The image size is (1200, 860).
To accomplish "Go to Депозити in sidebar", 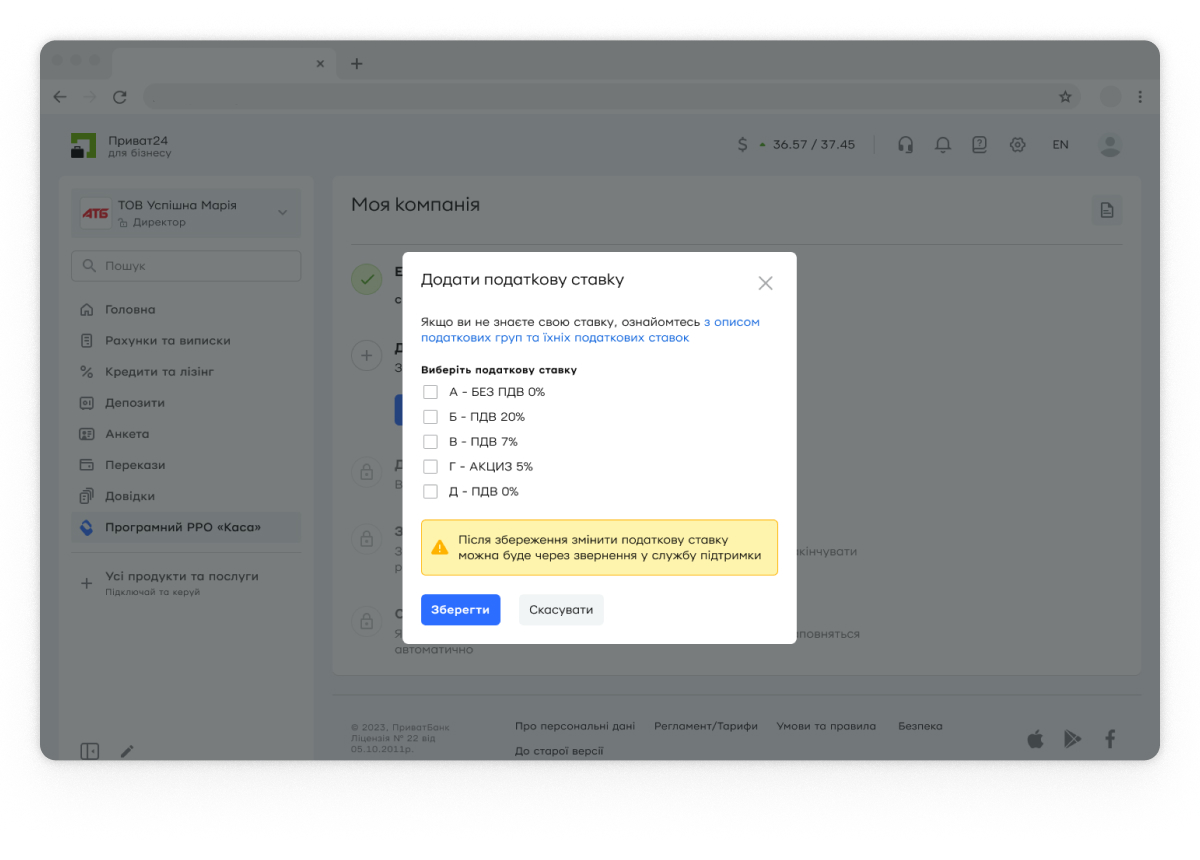I will point(135,403).
